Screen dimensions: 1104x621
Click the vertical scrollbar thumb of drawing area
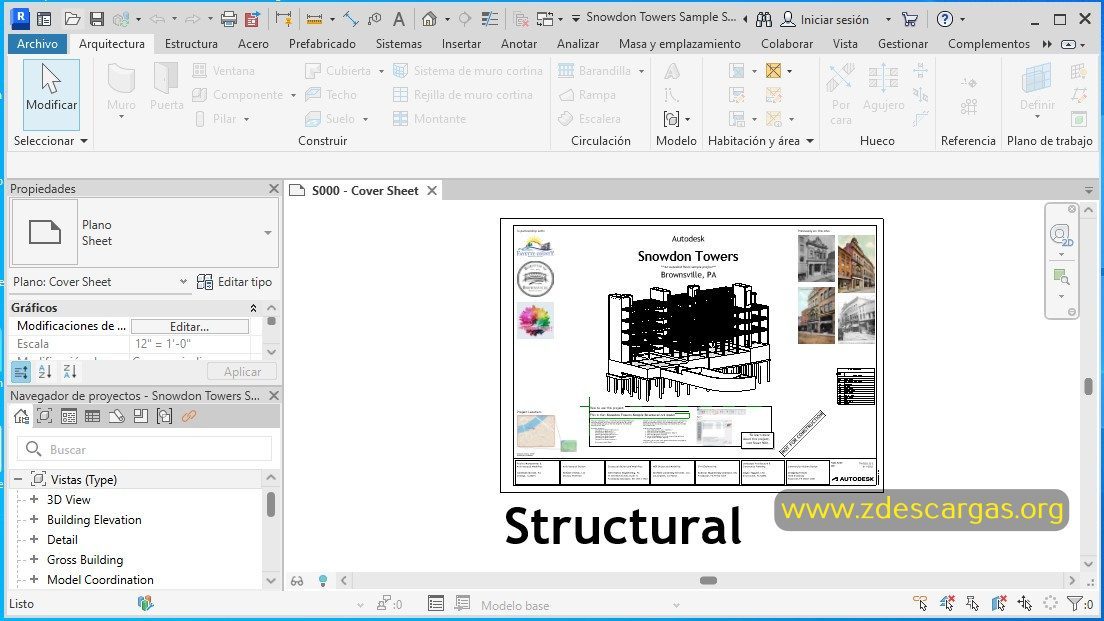pos(1089,386)
